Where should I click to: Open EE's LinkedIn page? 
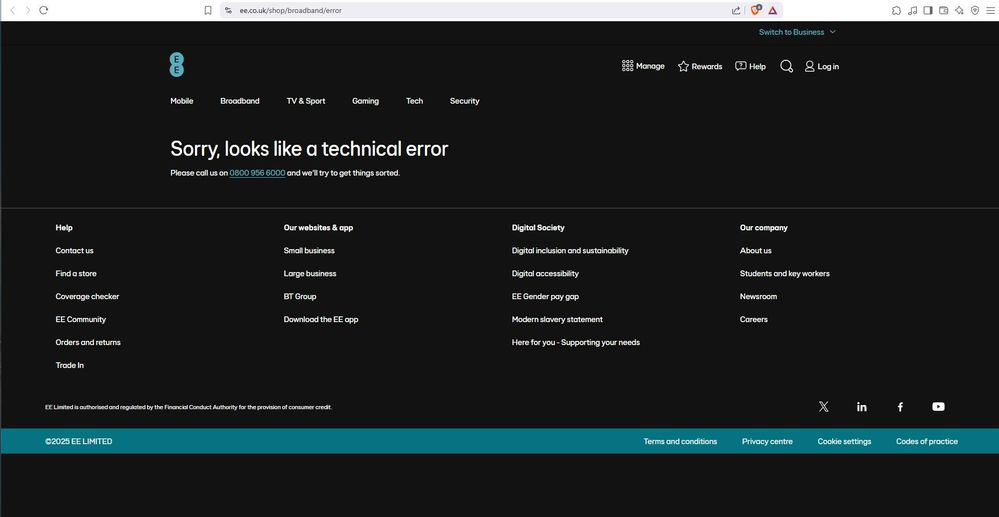coord(861,407)
